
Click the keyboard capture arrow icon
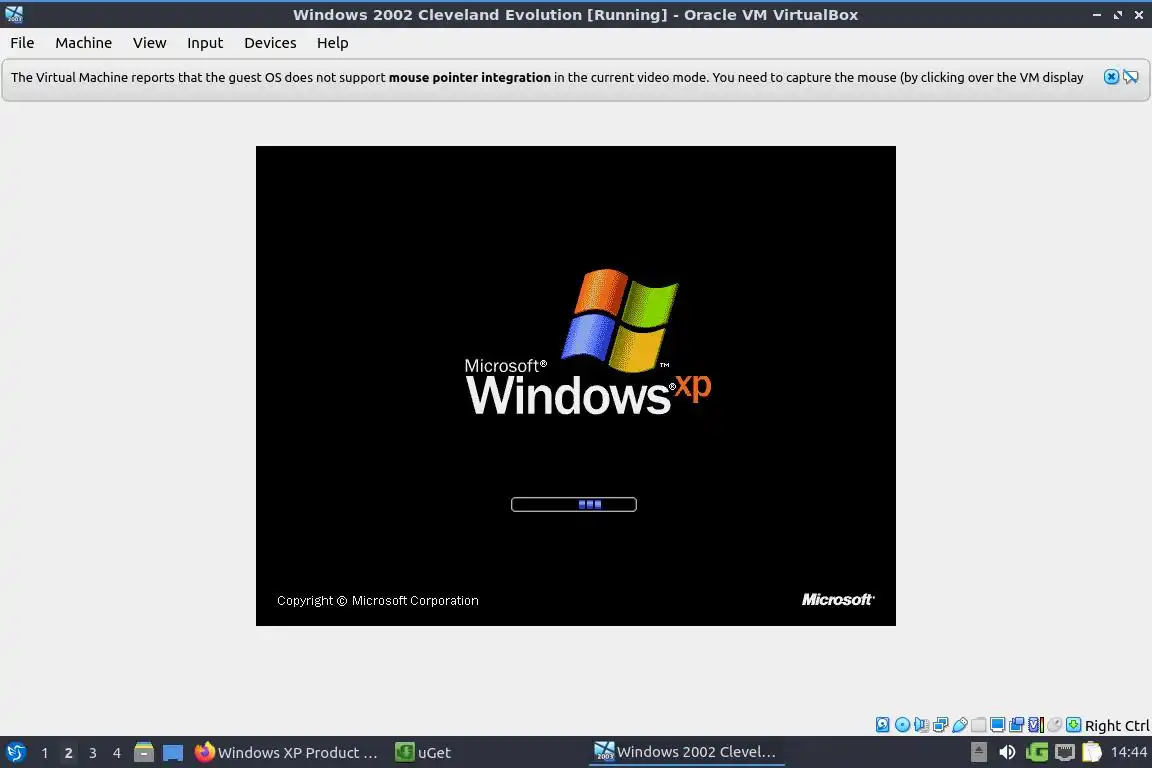(1073, 725)
